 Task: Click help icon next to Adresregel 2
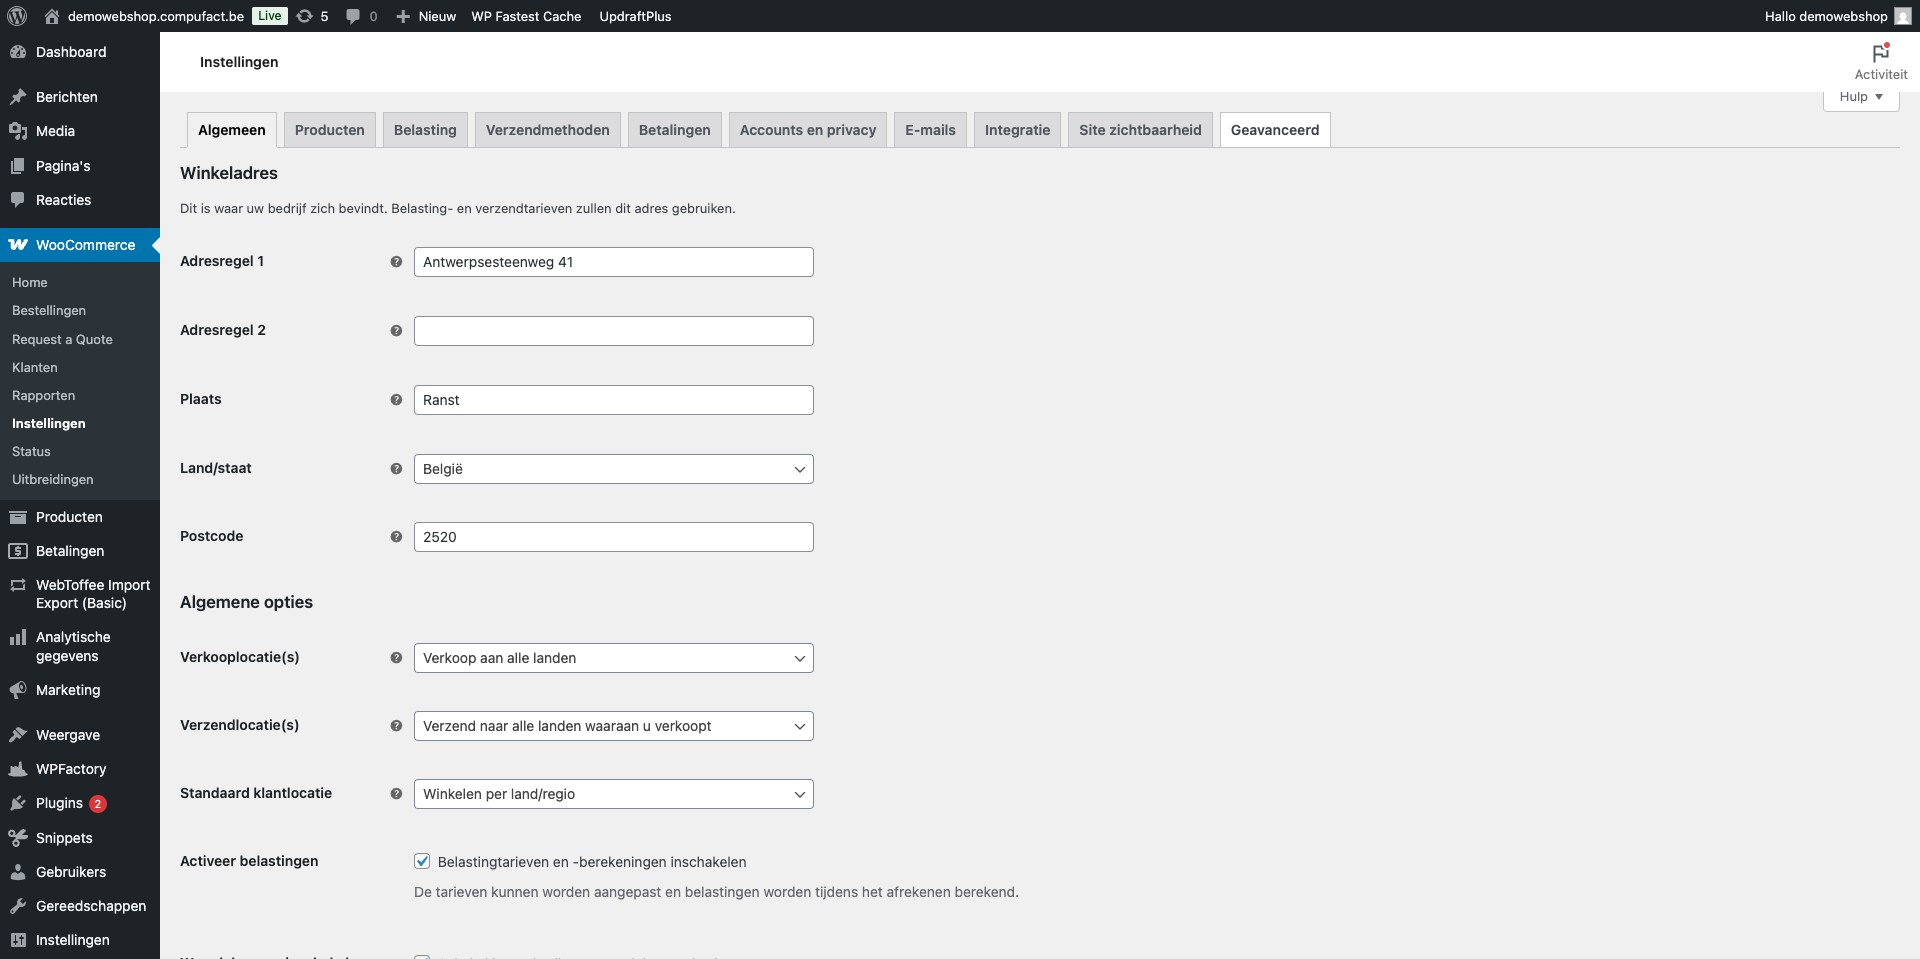pyautogui.click(x=396, y=331)
